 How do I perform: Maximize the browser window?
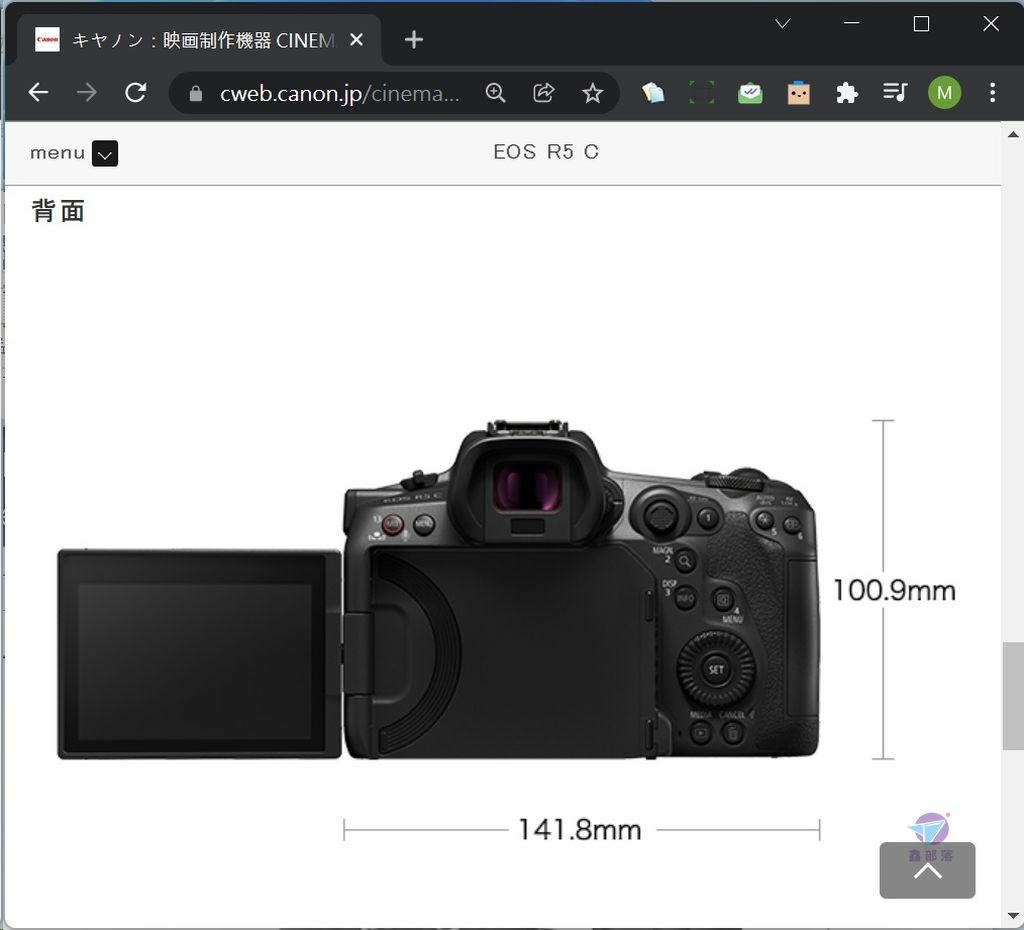pos(921,24)
